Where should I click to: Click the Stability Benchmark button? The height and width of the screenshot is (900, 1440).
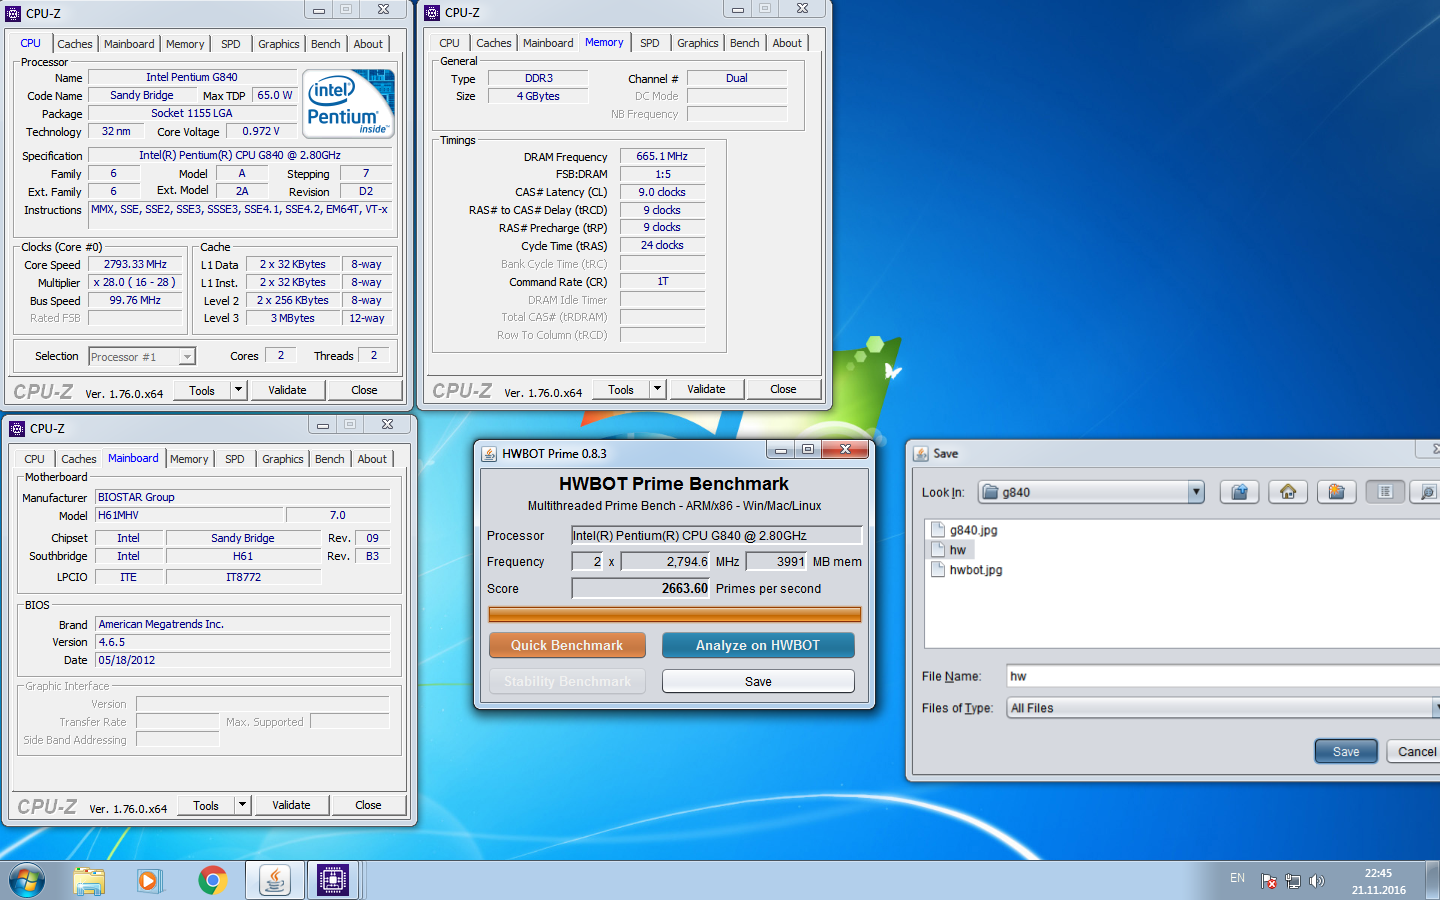tap(567, 681)
